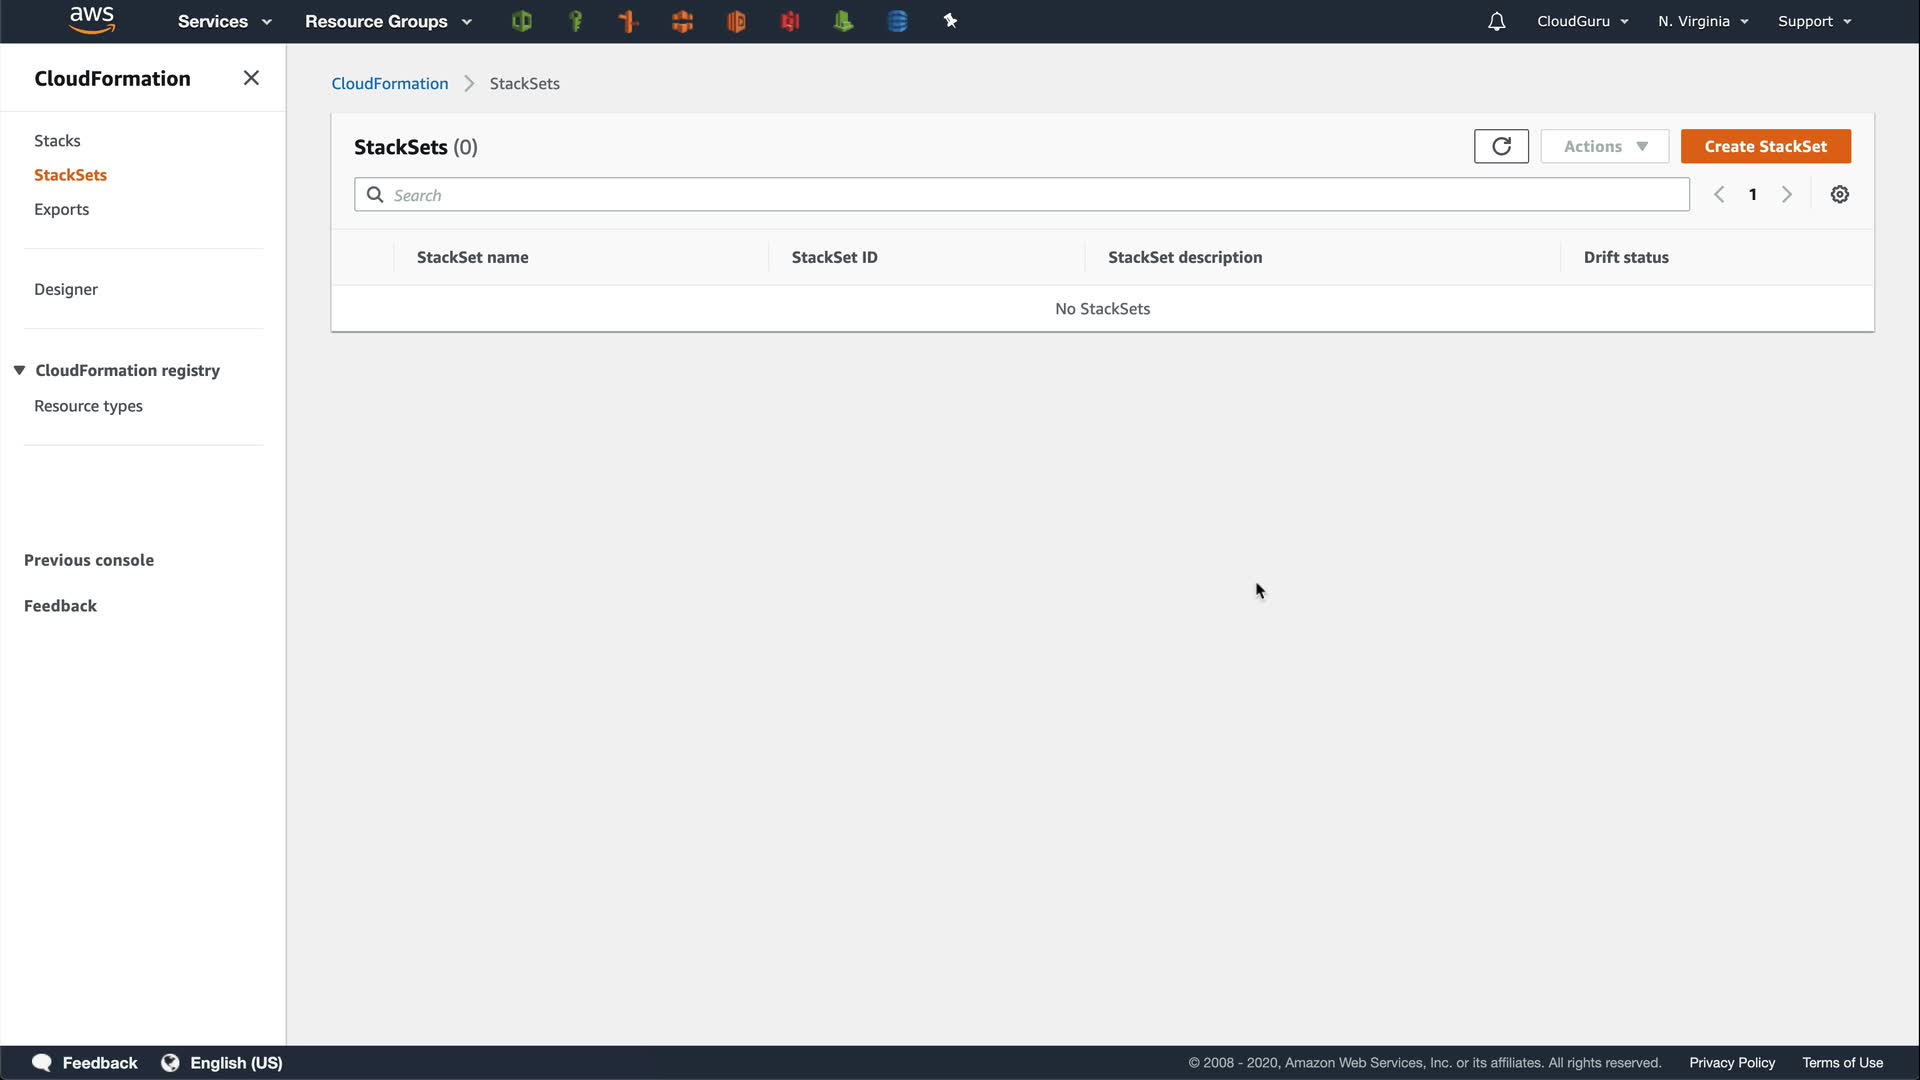This screenshot has height=1080, width=1920.
Task: Close the CloudFormation sidebar panel
Action: [x=251, y=78]
